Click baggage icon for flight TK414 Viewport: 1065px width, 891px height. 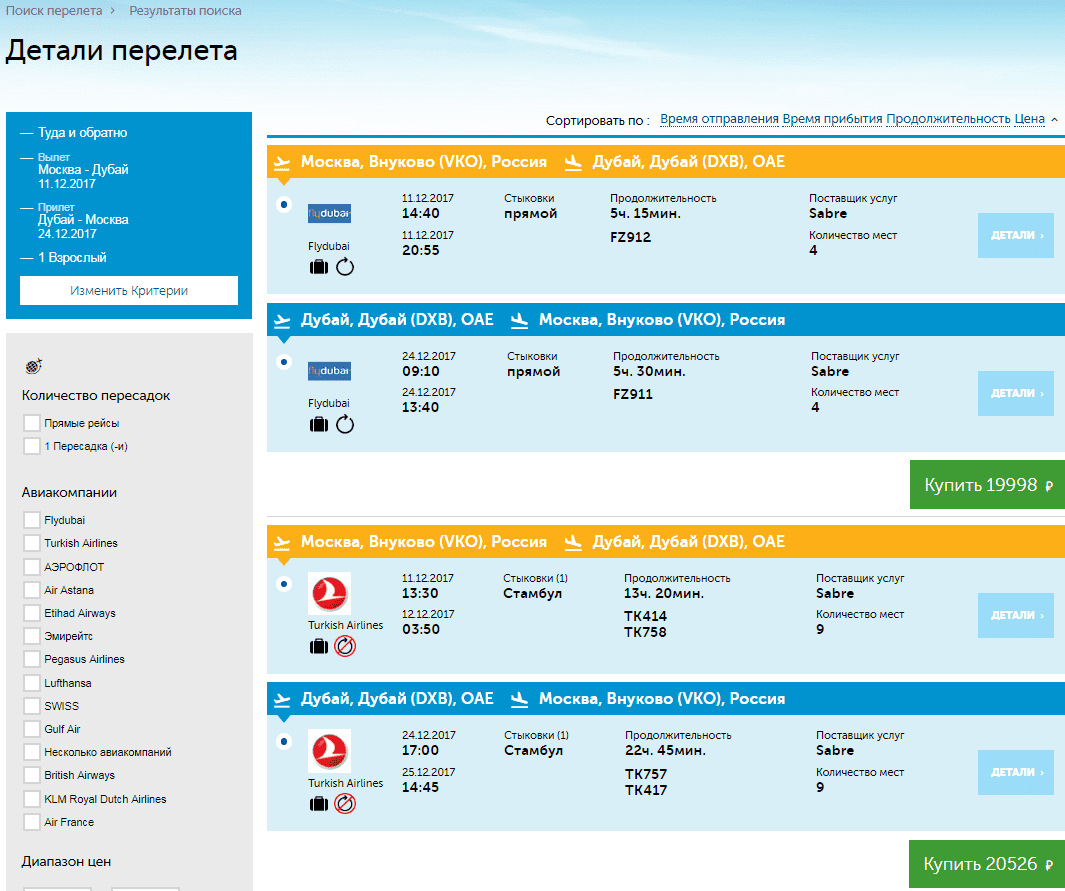(319, 647)
